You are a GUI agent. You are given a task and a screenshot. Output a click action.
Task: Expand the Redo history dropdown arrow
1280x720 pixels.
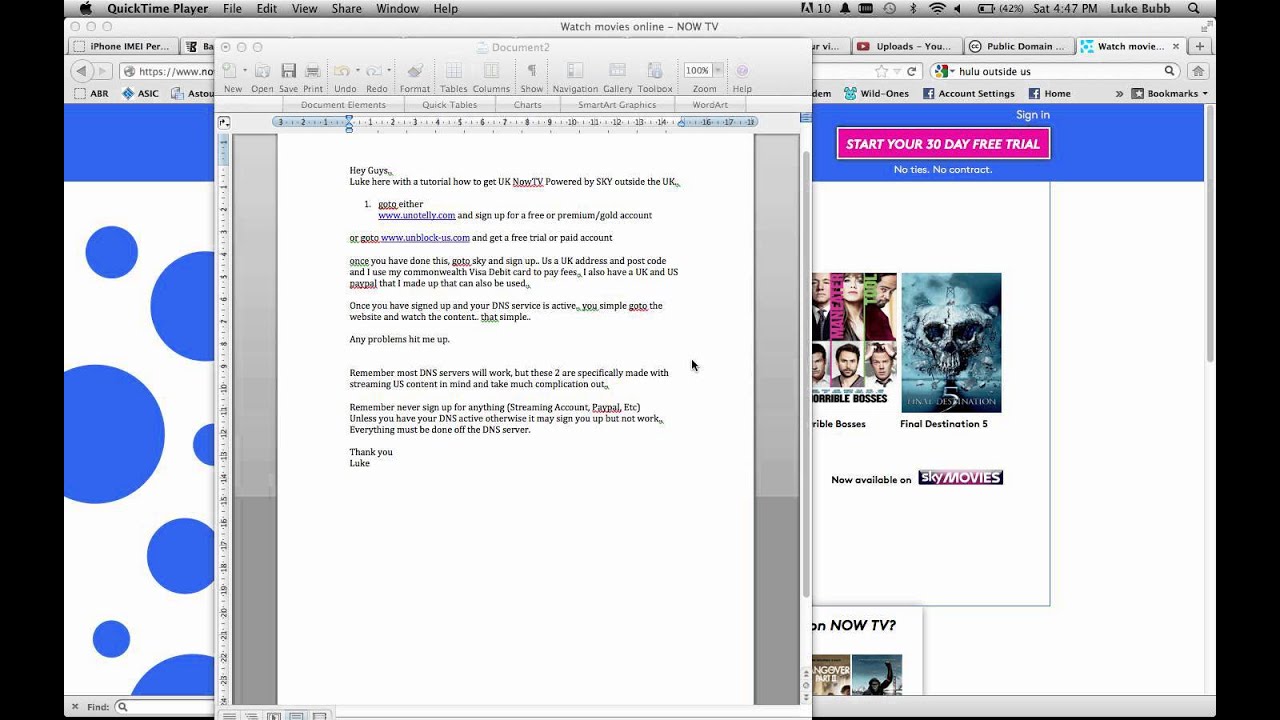[388, 71]
